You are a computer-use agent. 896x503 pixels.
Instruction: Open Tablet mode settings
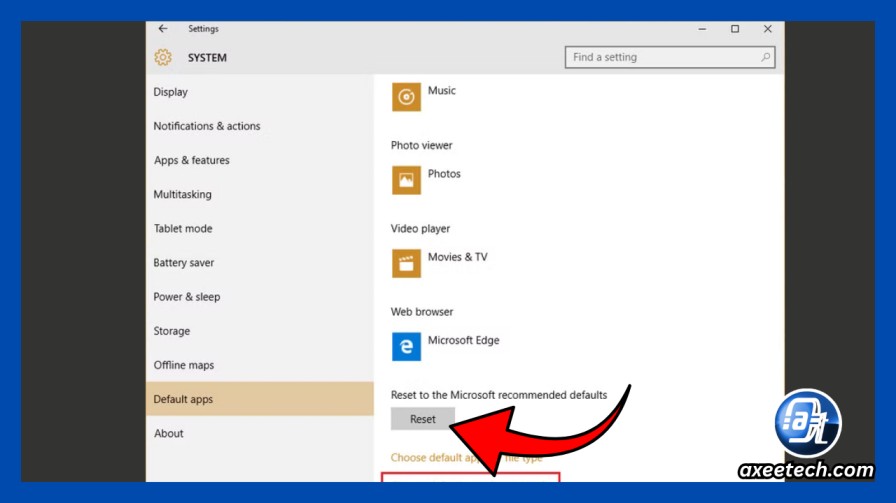pyautogui.click(x=183, y=229)
